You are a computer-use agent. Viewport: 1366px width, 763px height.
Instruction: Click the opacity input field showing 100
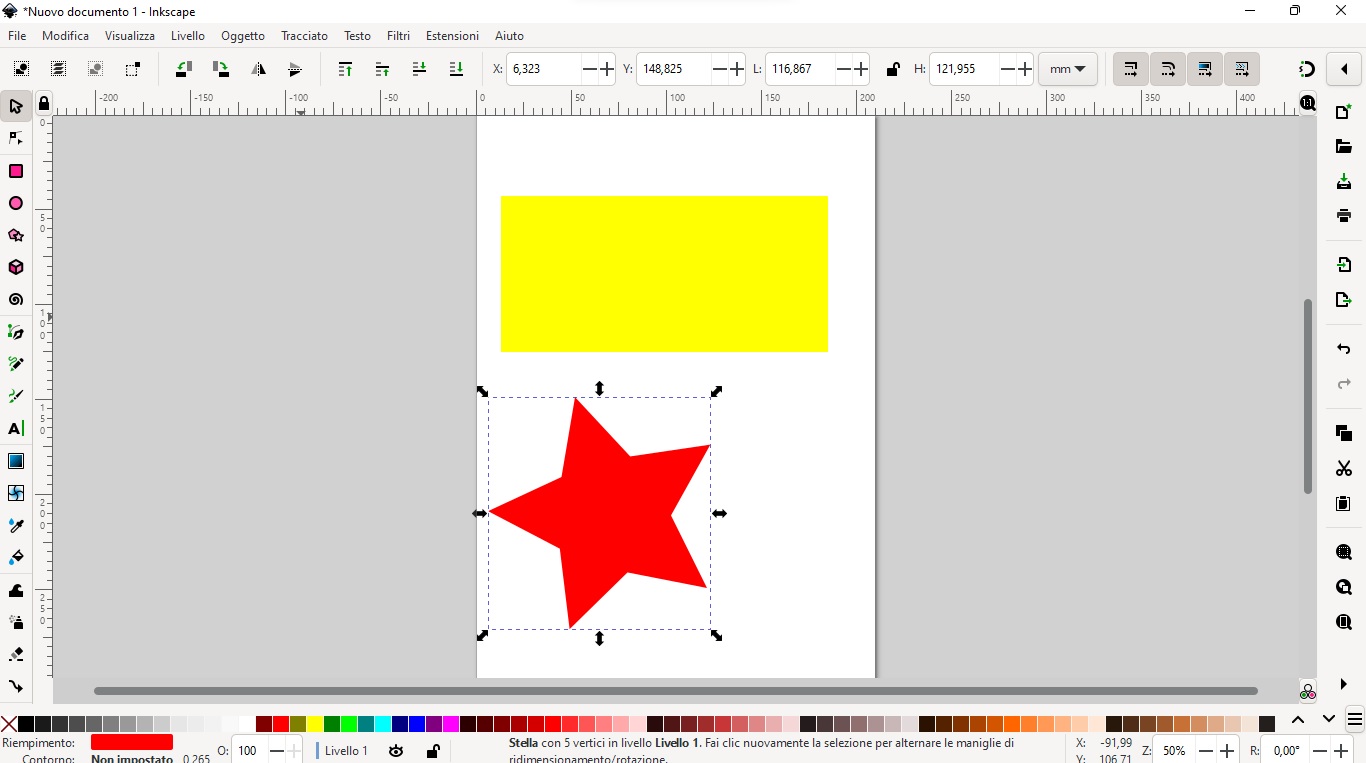247,751
